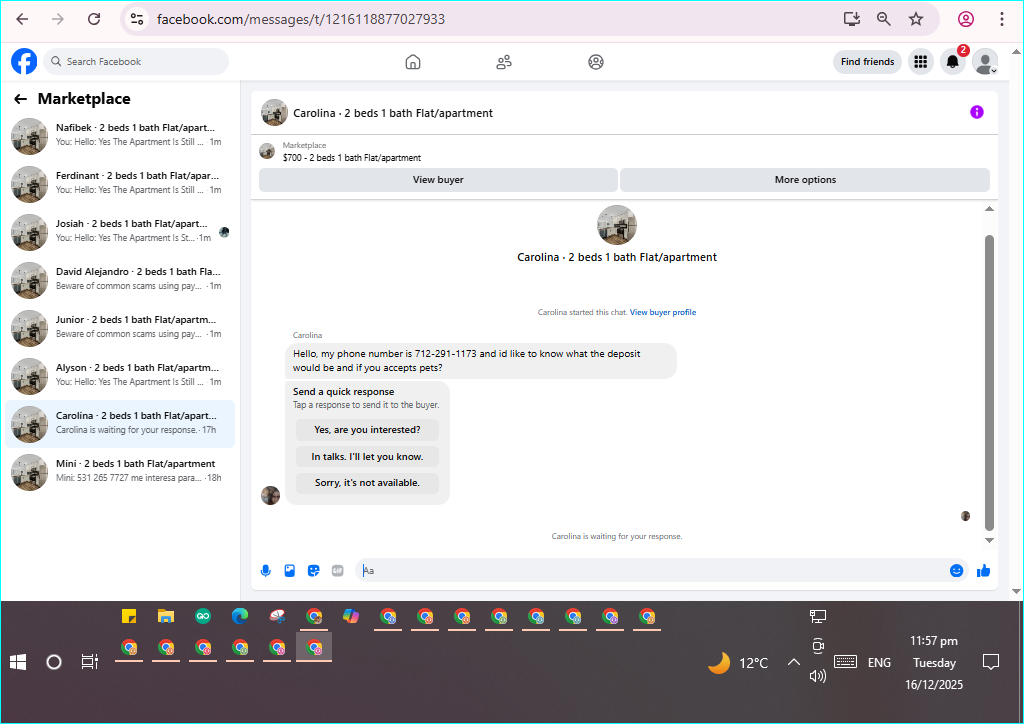Click the ENG language indicator
This screenshot has height=724, width=1024.
tap(879, 662)
